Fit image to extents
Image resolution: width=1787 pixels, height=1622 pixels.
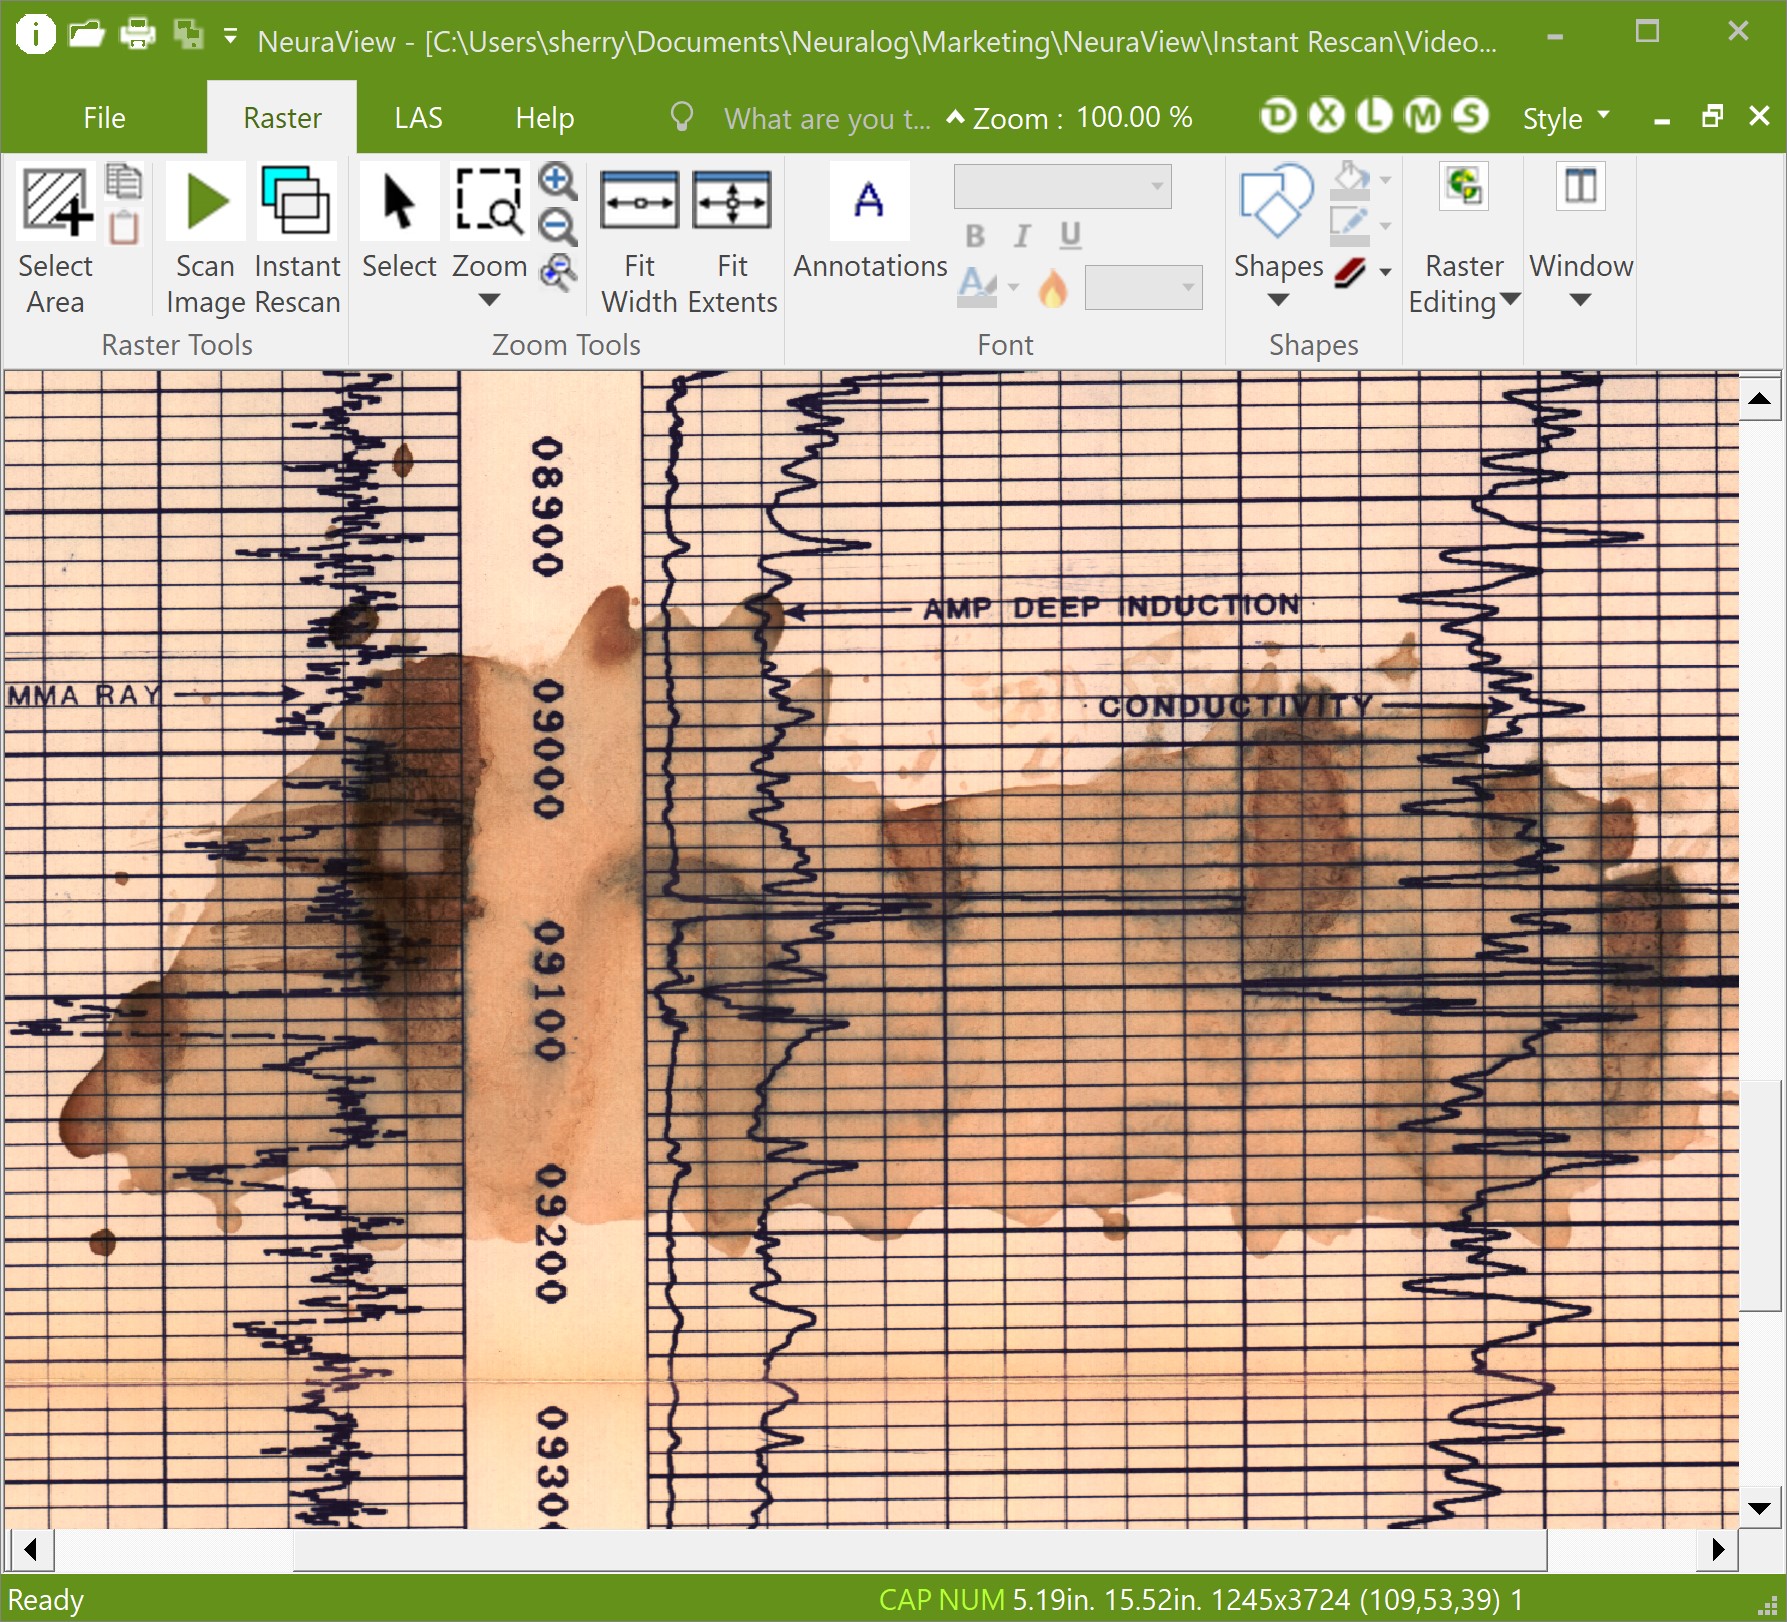pos(732,202)
